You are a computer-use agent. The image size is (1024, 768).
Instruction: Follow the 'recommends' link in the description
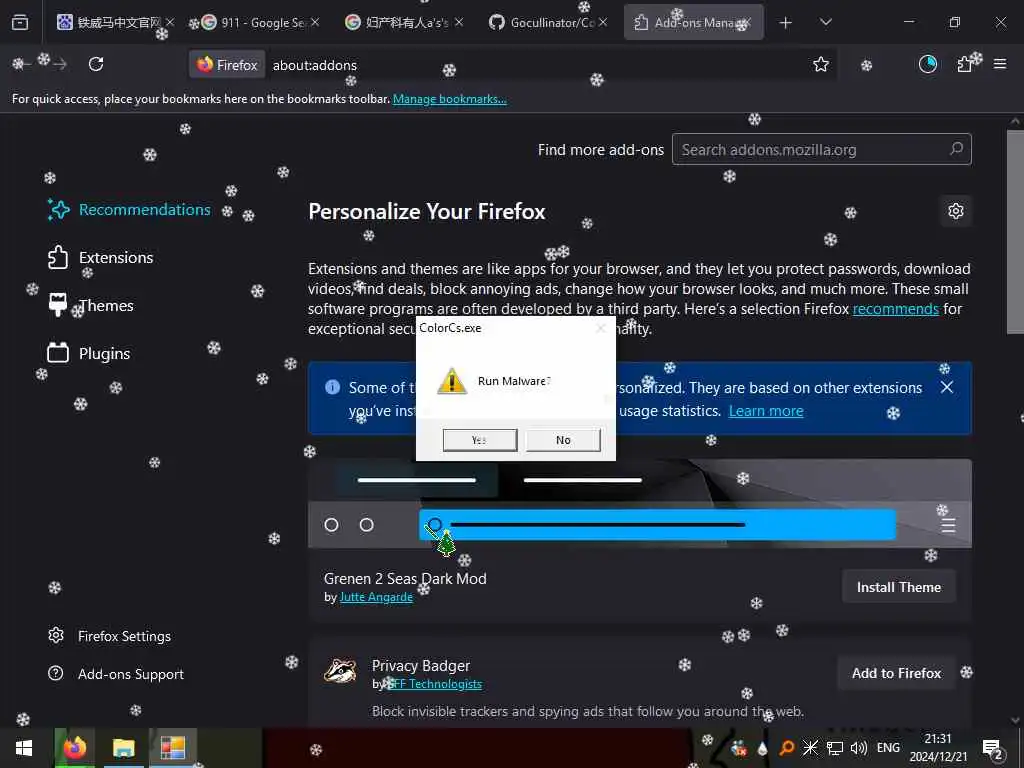tap(895, 309)
